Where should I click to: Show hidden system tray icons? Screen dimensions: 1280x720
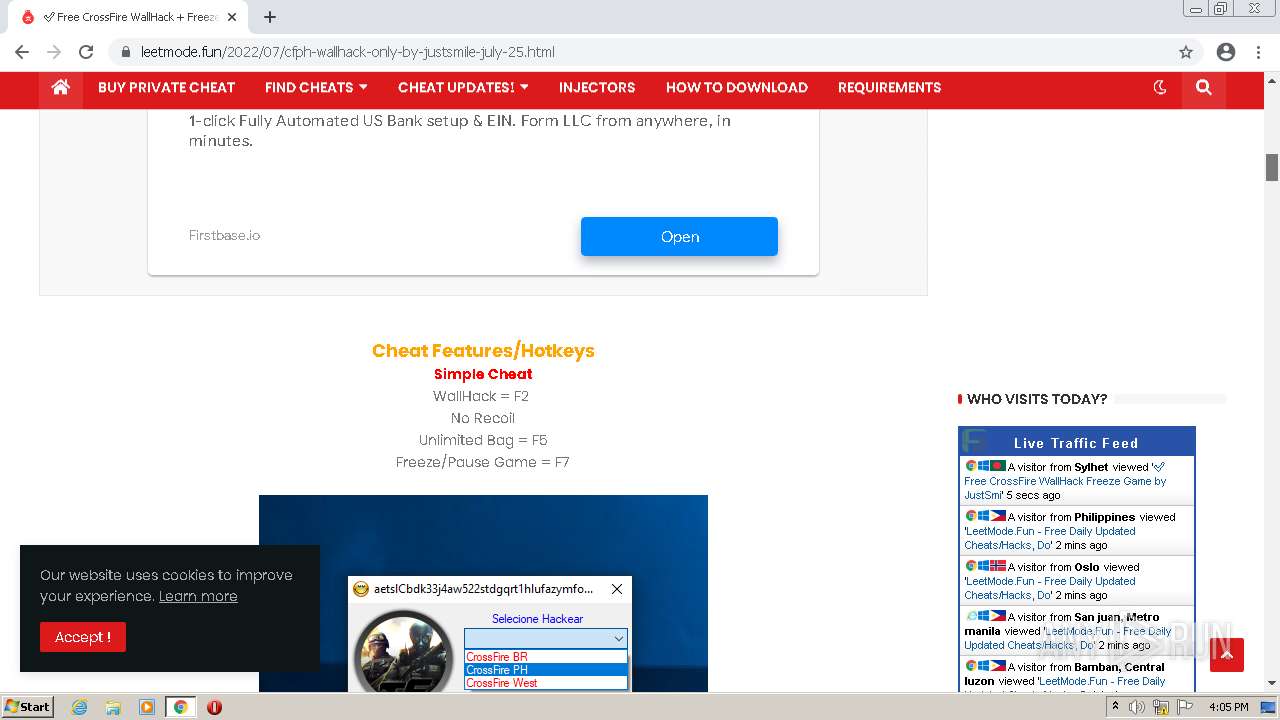tap(1115, 707)
